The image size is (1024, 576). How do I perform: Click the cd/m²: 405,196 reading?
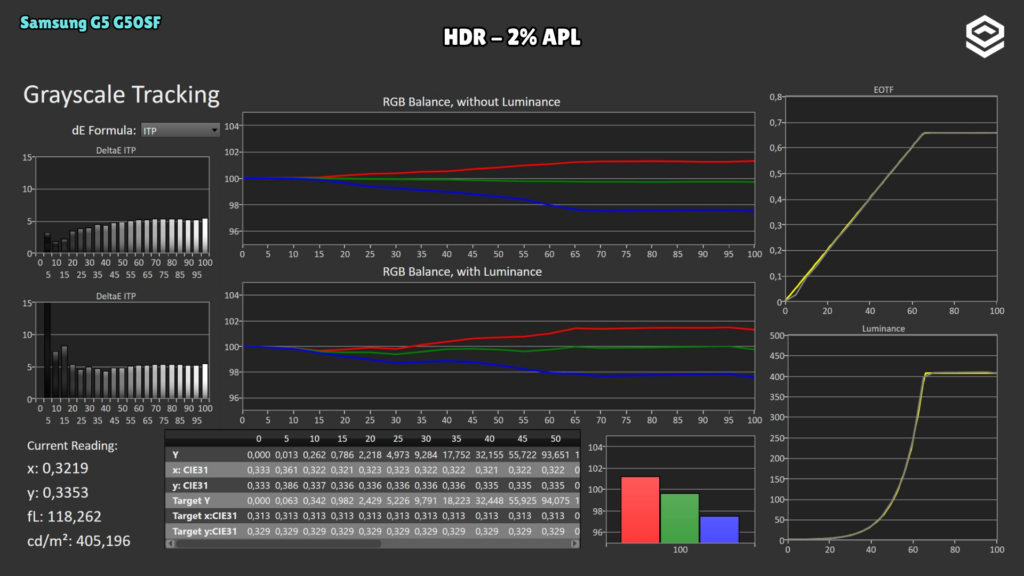[78, 541]
